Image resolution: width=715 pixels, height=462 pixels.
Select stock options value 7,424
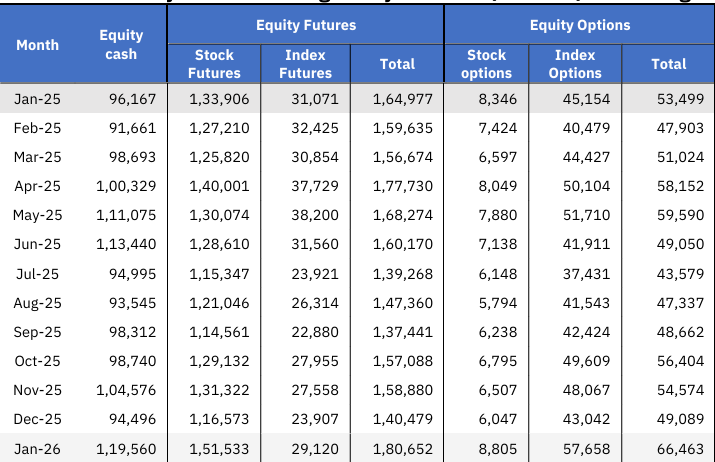(x=497, y=128)
